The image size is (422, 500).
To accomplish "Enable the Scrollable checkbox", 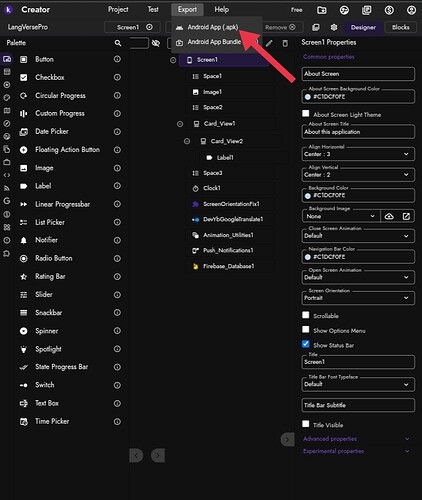I will [x=306, y=315].
